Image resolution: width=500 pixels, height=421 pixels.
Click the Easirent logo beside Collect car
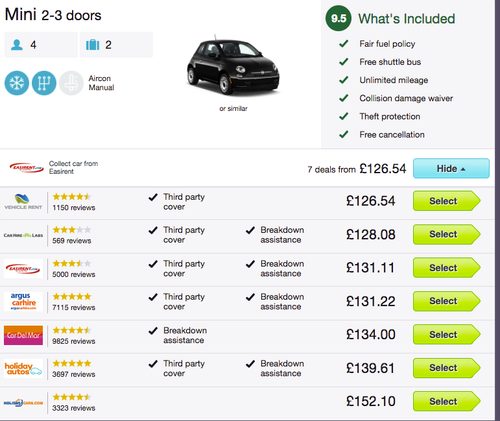27,168
